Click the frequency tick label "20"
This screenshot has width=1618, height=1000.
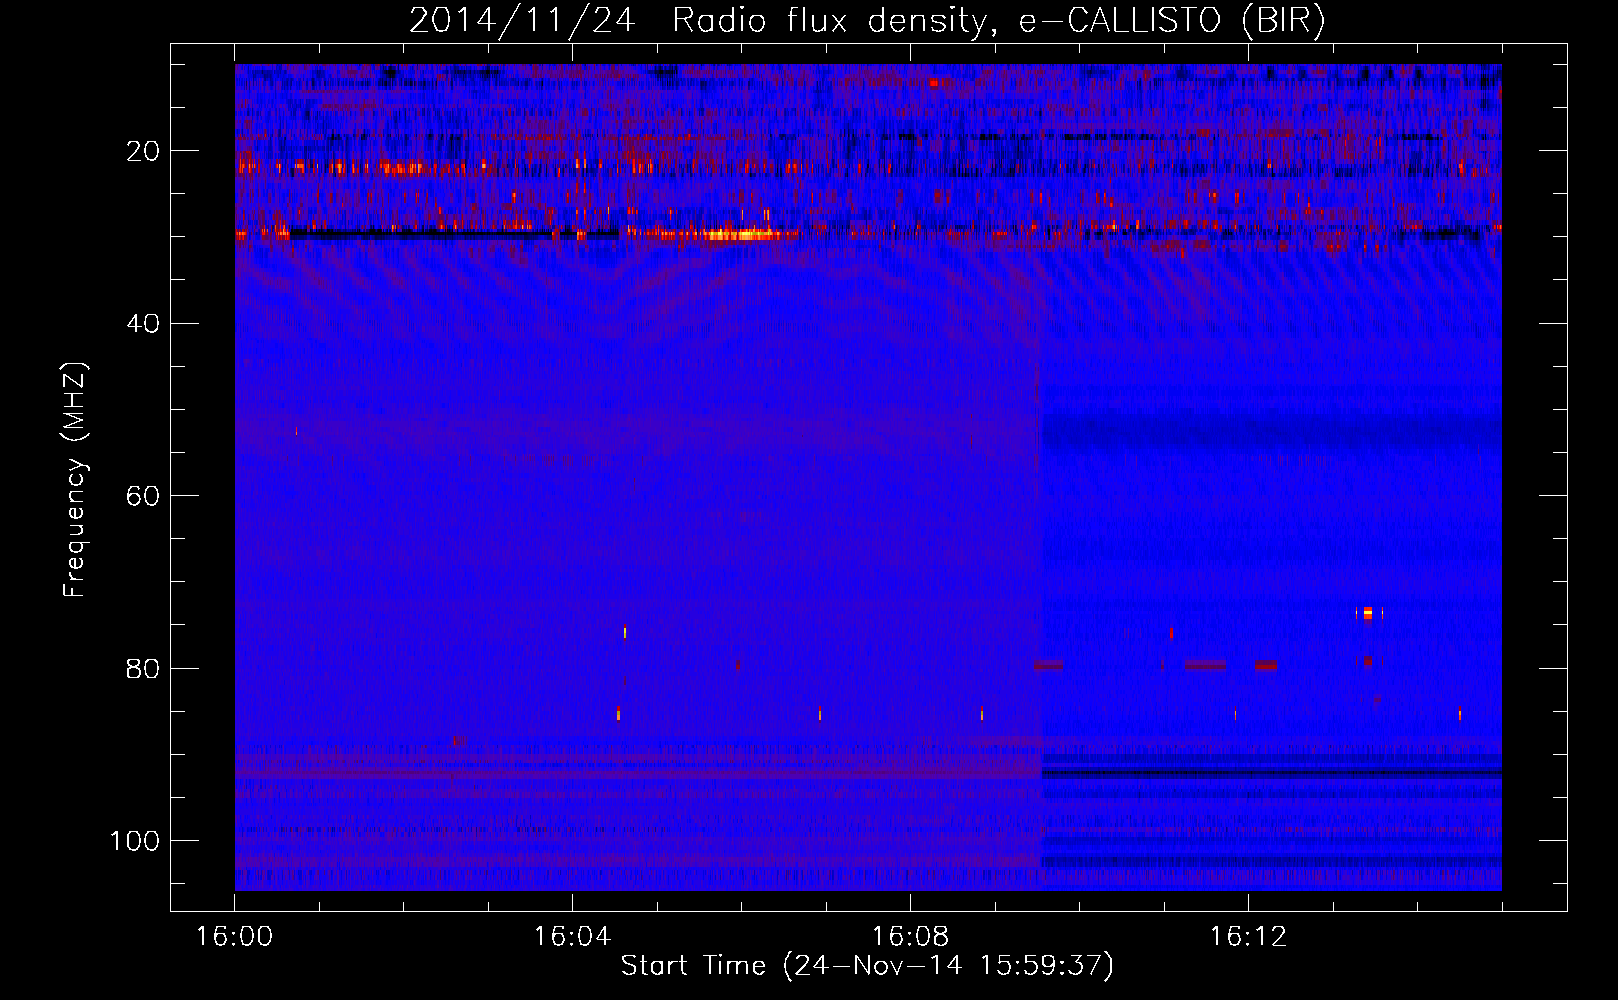pyautogui.click(x=144, y=151)
